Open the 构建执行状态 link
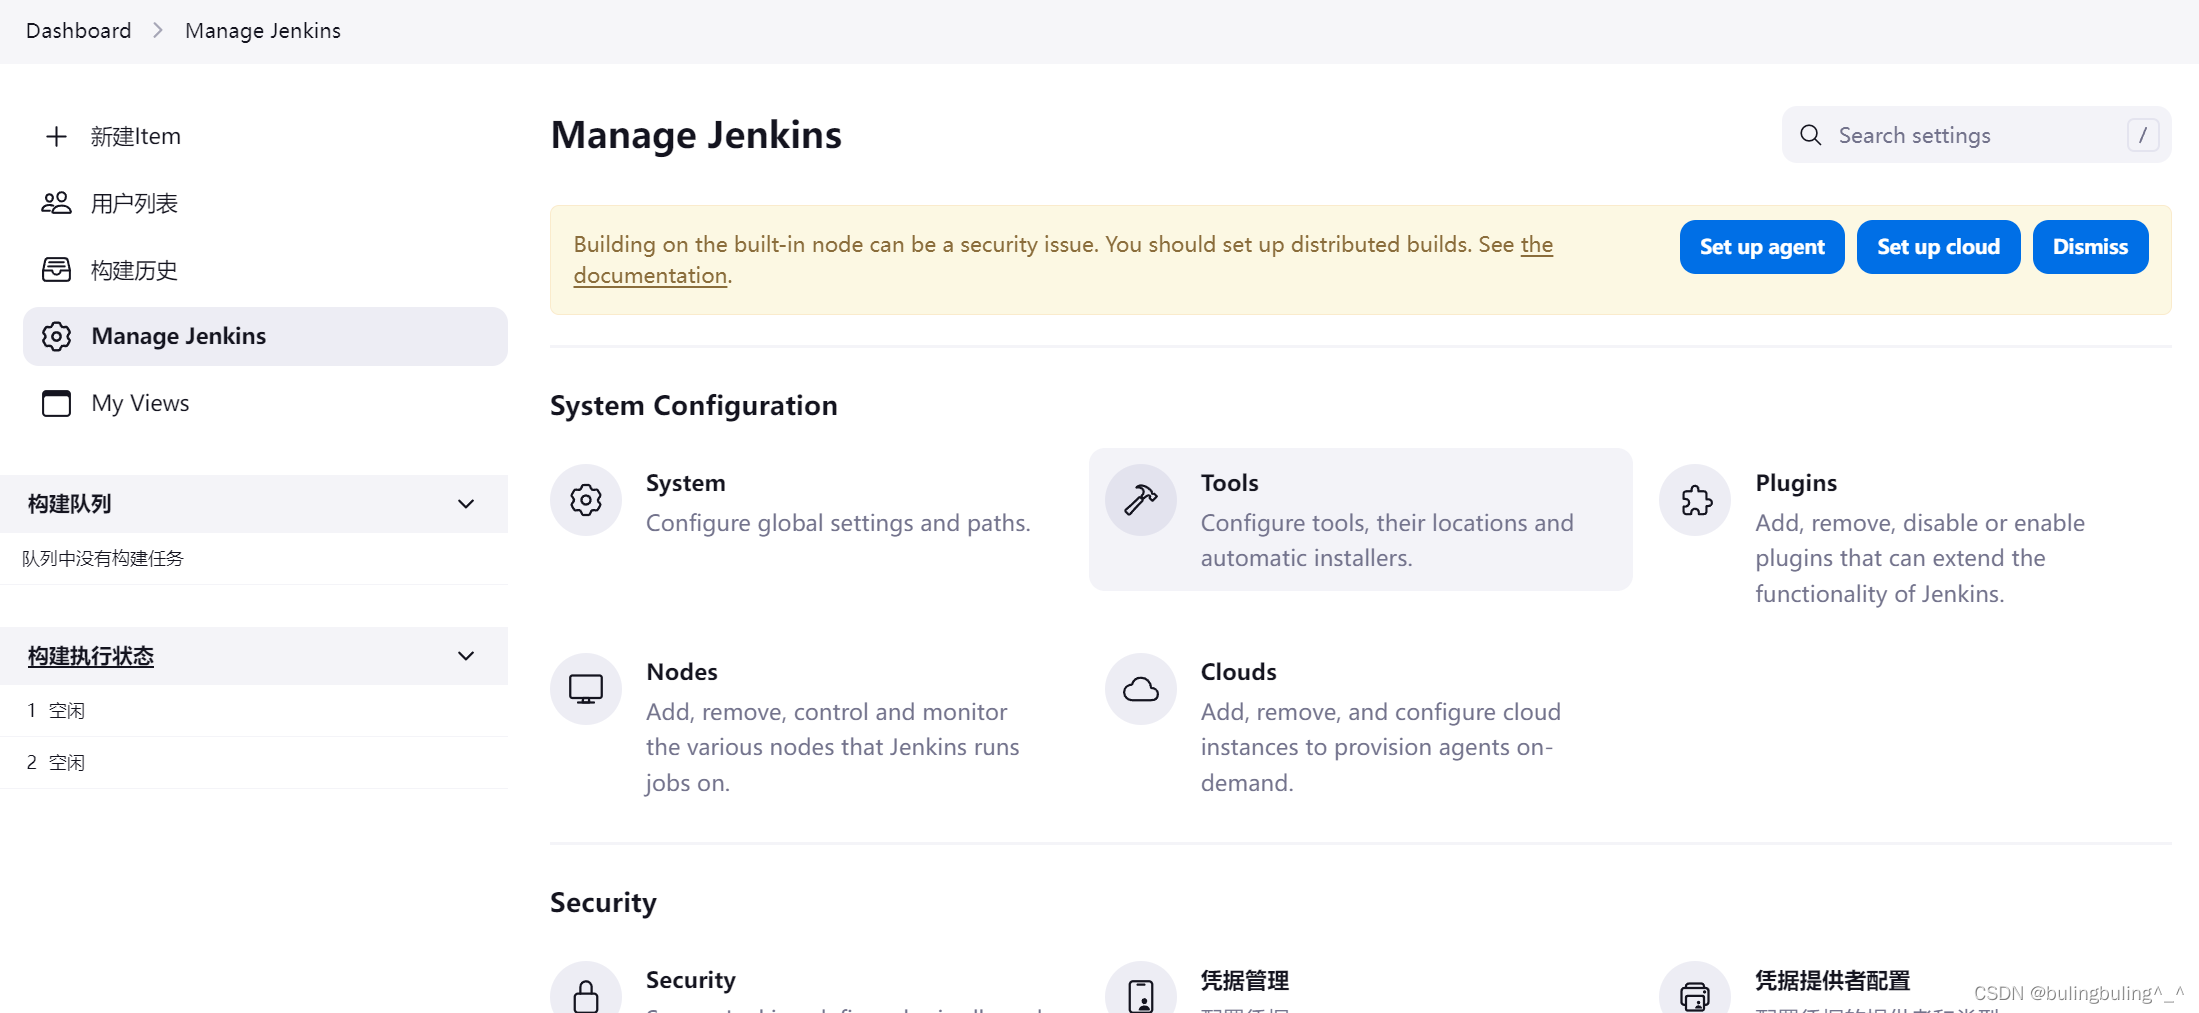The height and width of the screenshot is (1013, 2199). [x=91, y=656]
